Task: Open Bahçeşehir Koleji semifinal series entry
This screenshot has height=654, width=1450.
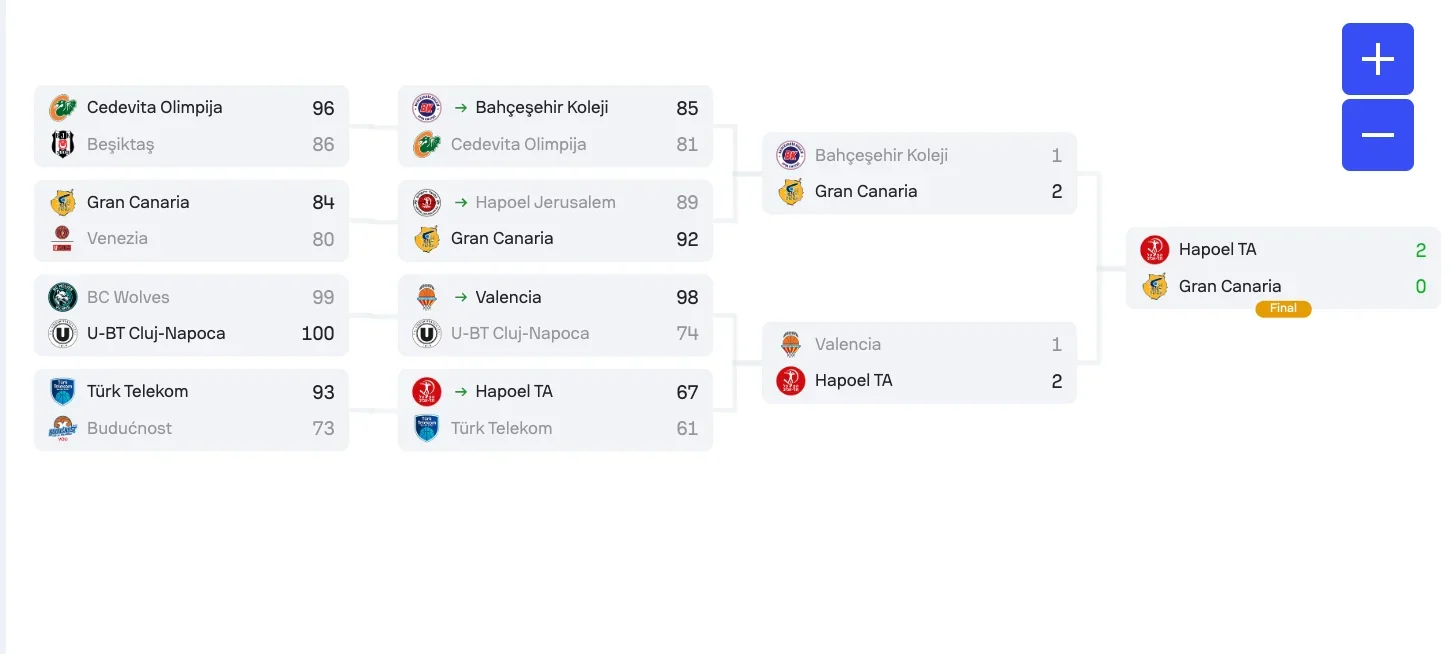Action: tap(881, 155)
